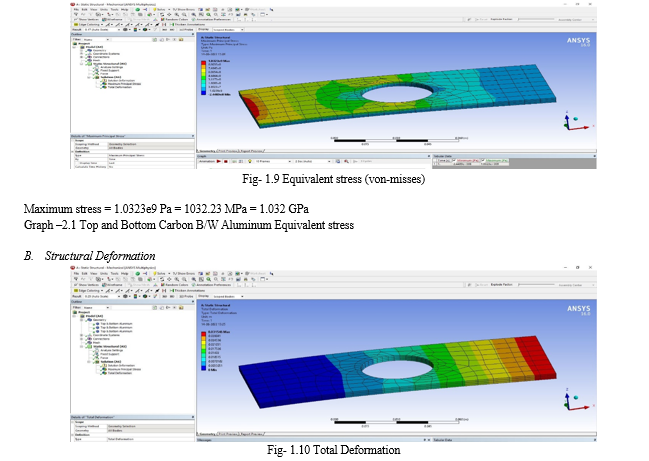Collapse the Solution (A6) node in the upper Outline
Viewport: 649px width, 461px height.
[89, 77]
